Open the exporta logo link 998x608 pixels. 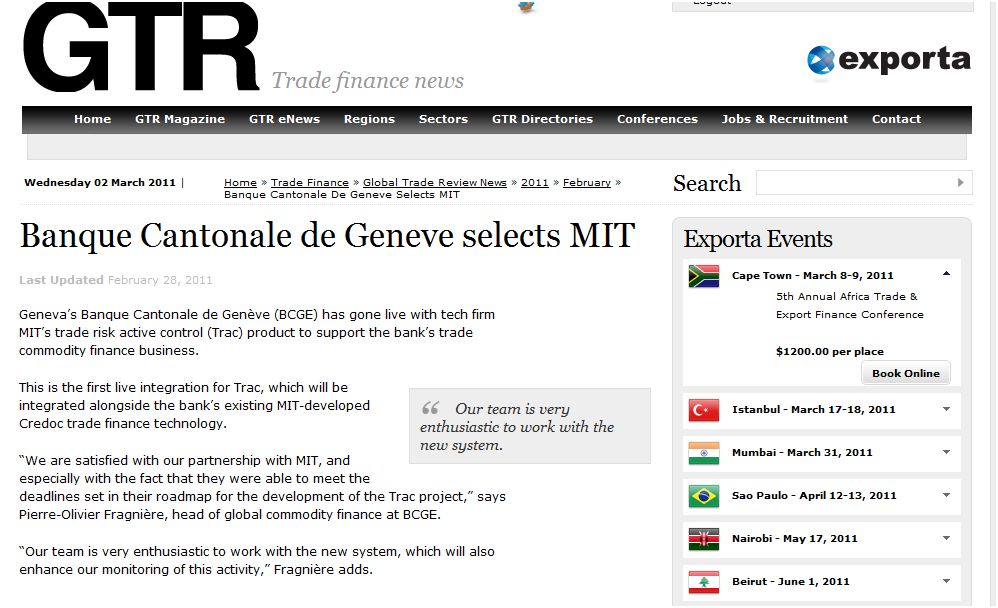click(889, 60)
